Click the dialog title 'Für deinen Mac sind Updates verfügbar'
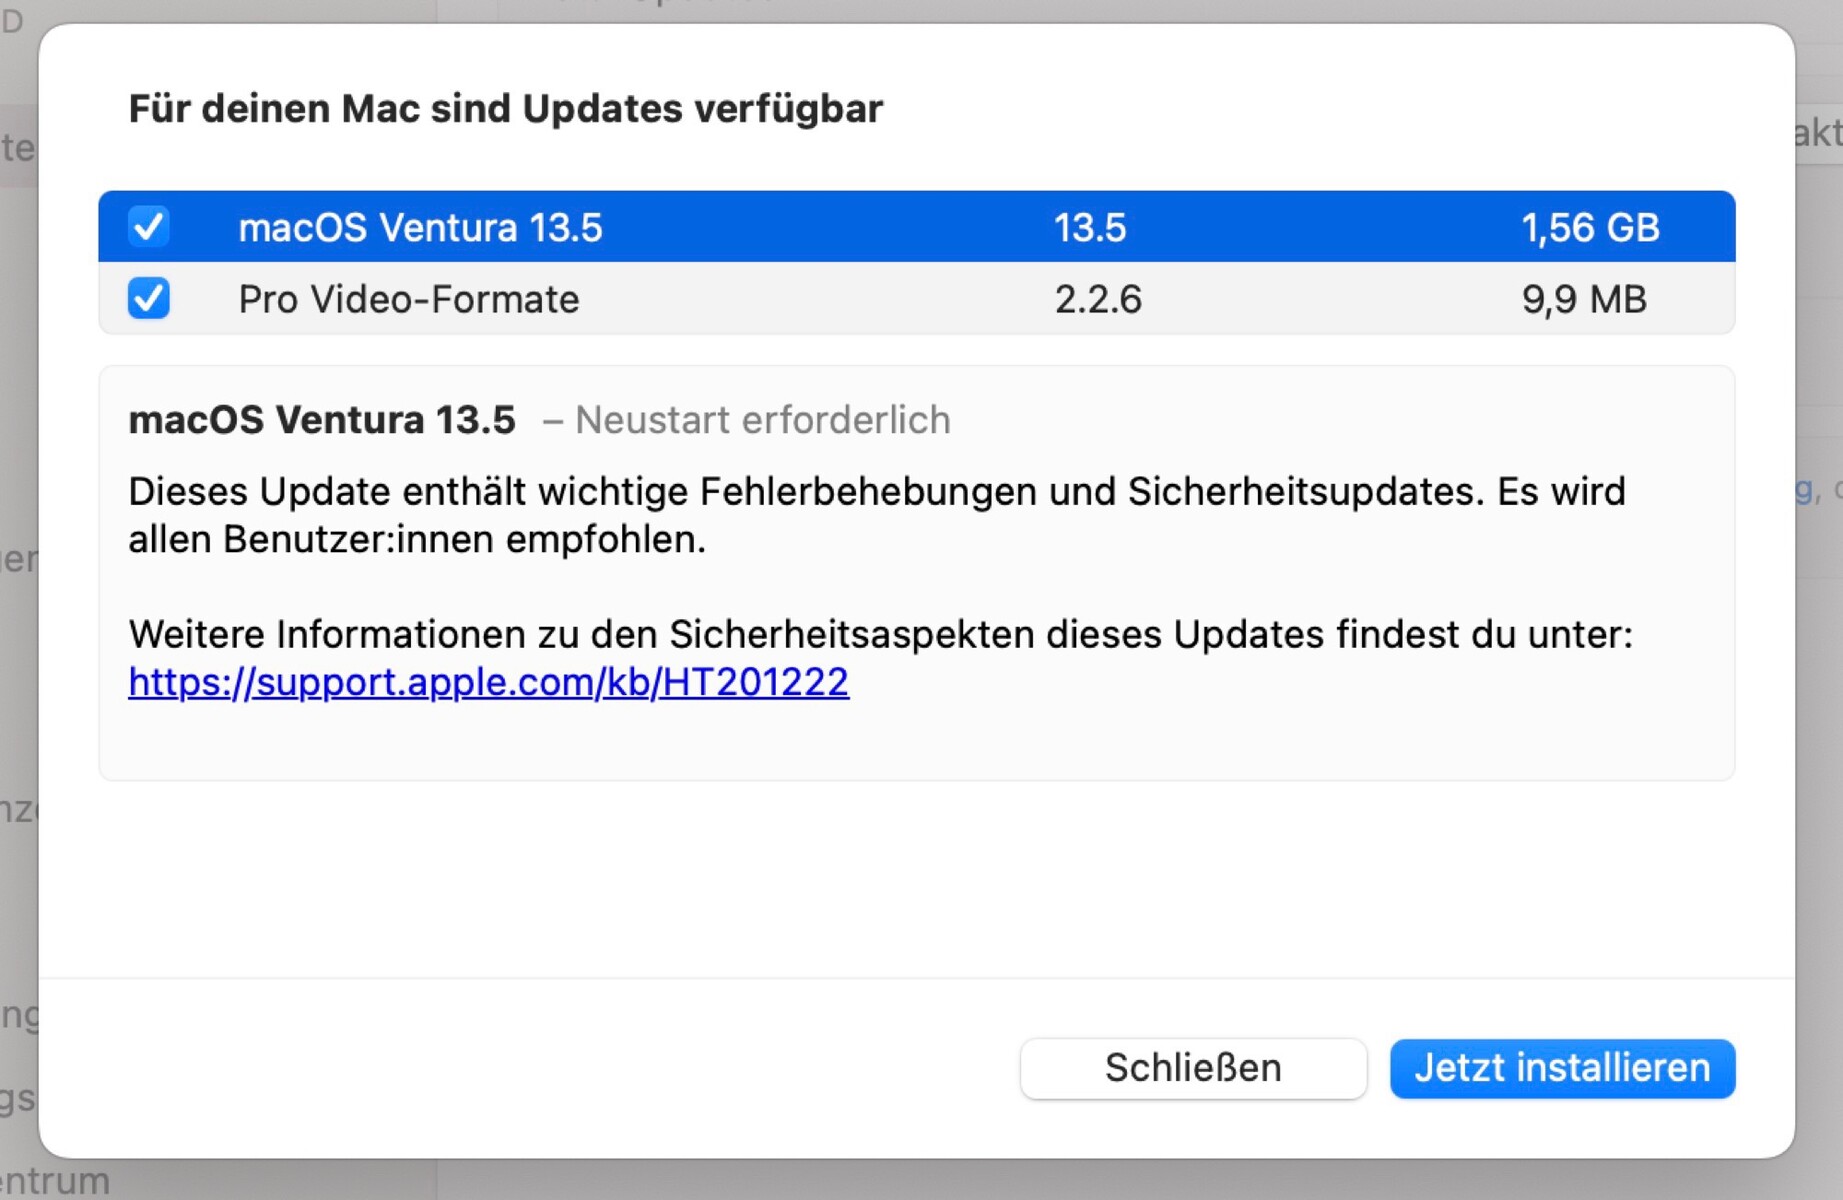The width and height of the screenshot is (1843, 1200). pos(505,109)
